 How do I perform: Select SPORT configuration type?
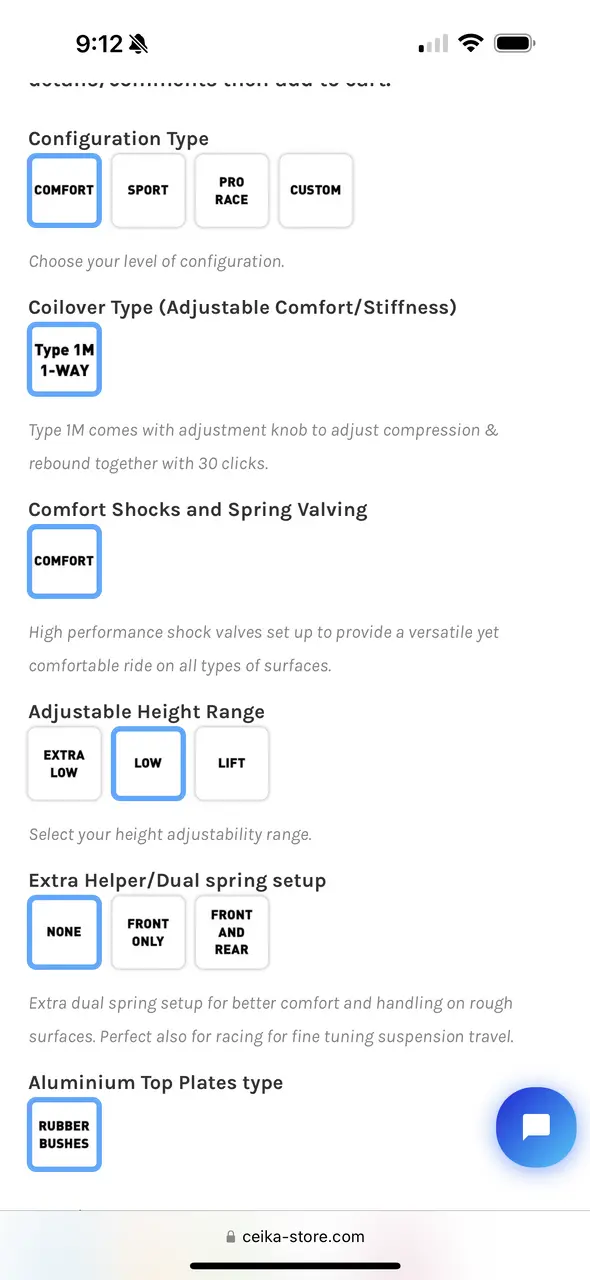pos(148,190)
